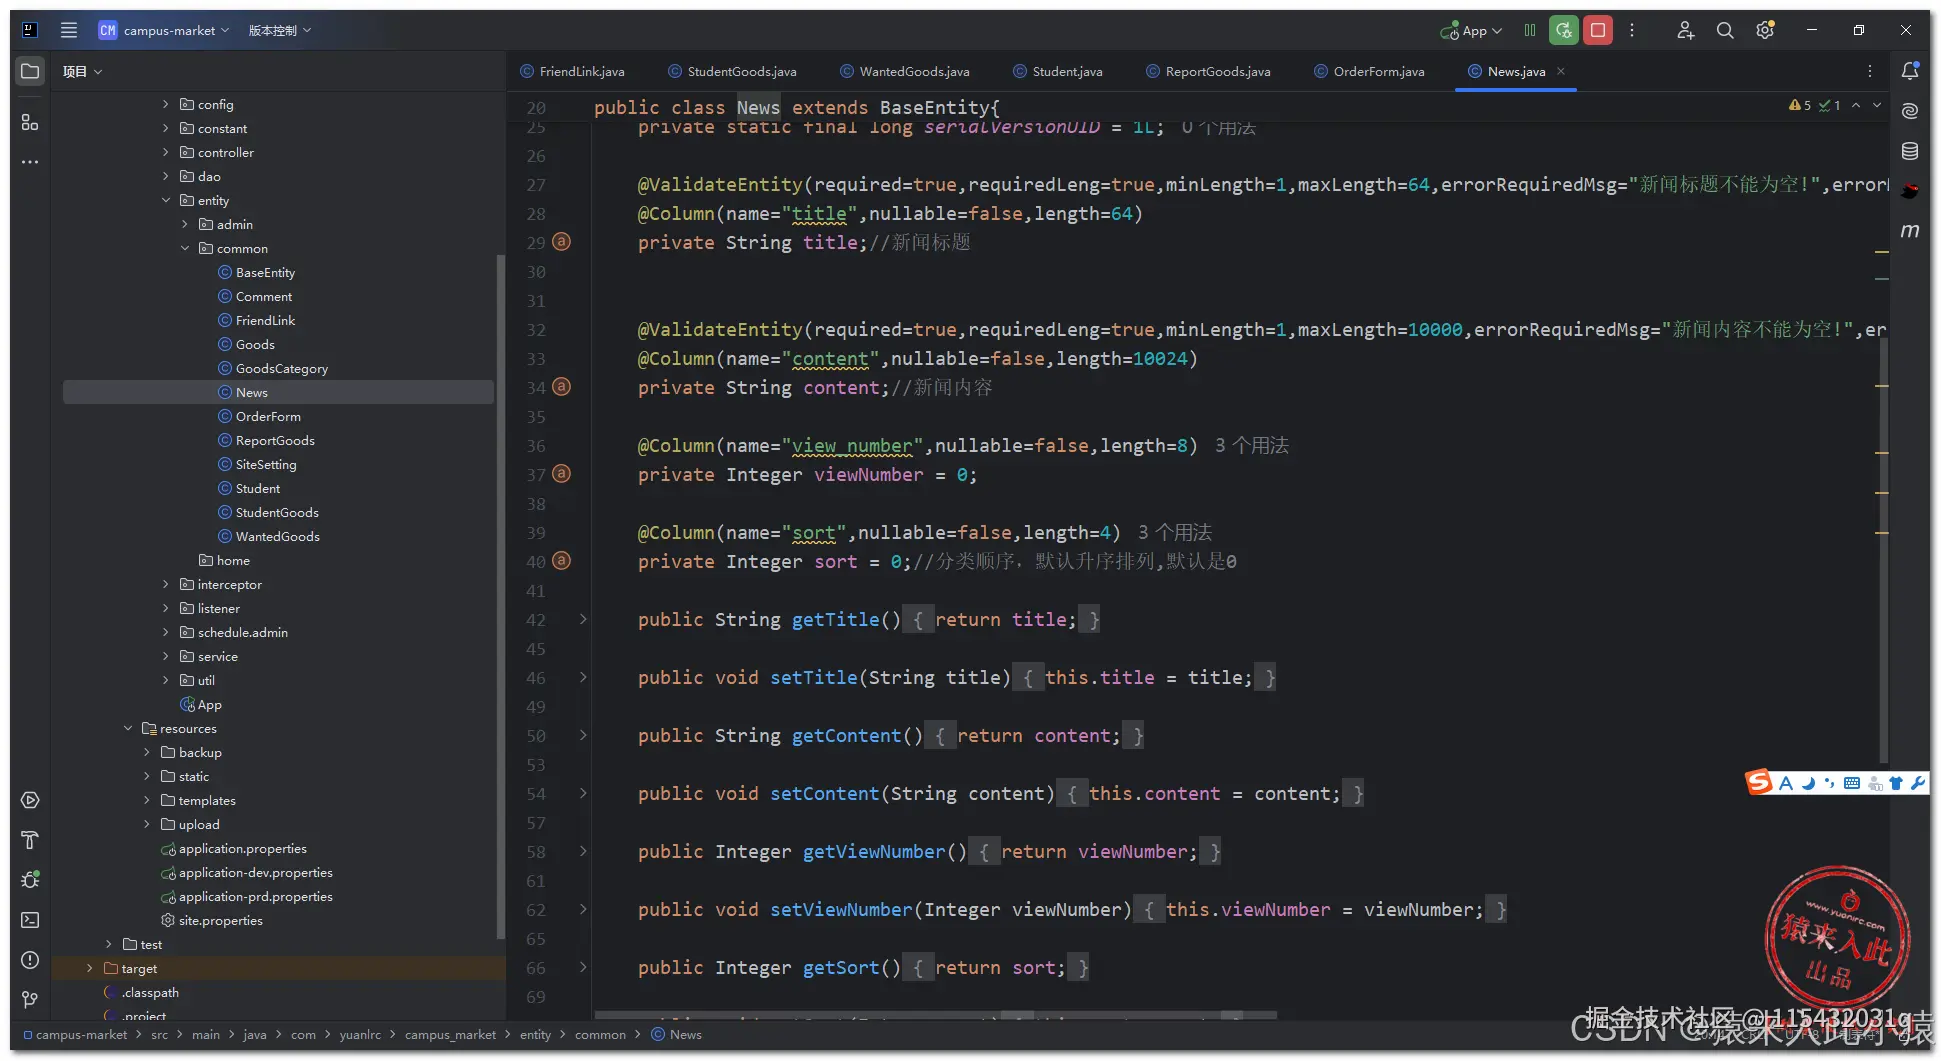Click the Sogou input method S logo
The height and width of the screenshot is (1061, 1941).
click(1759, 782)
